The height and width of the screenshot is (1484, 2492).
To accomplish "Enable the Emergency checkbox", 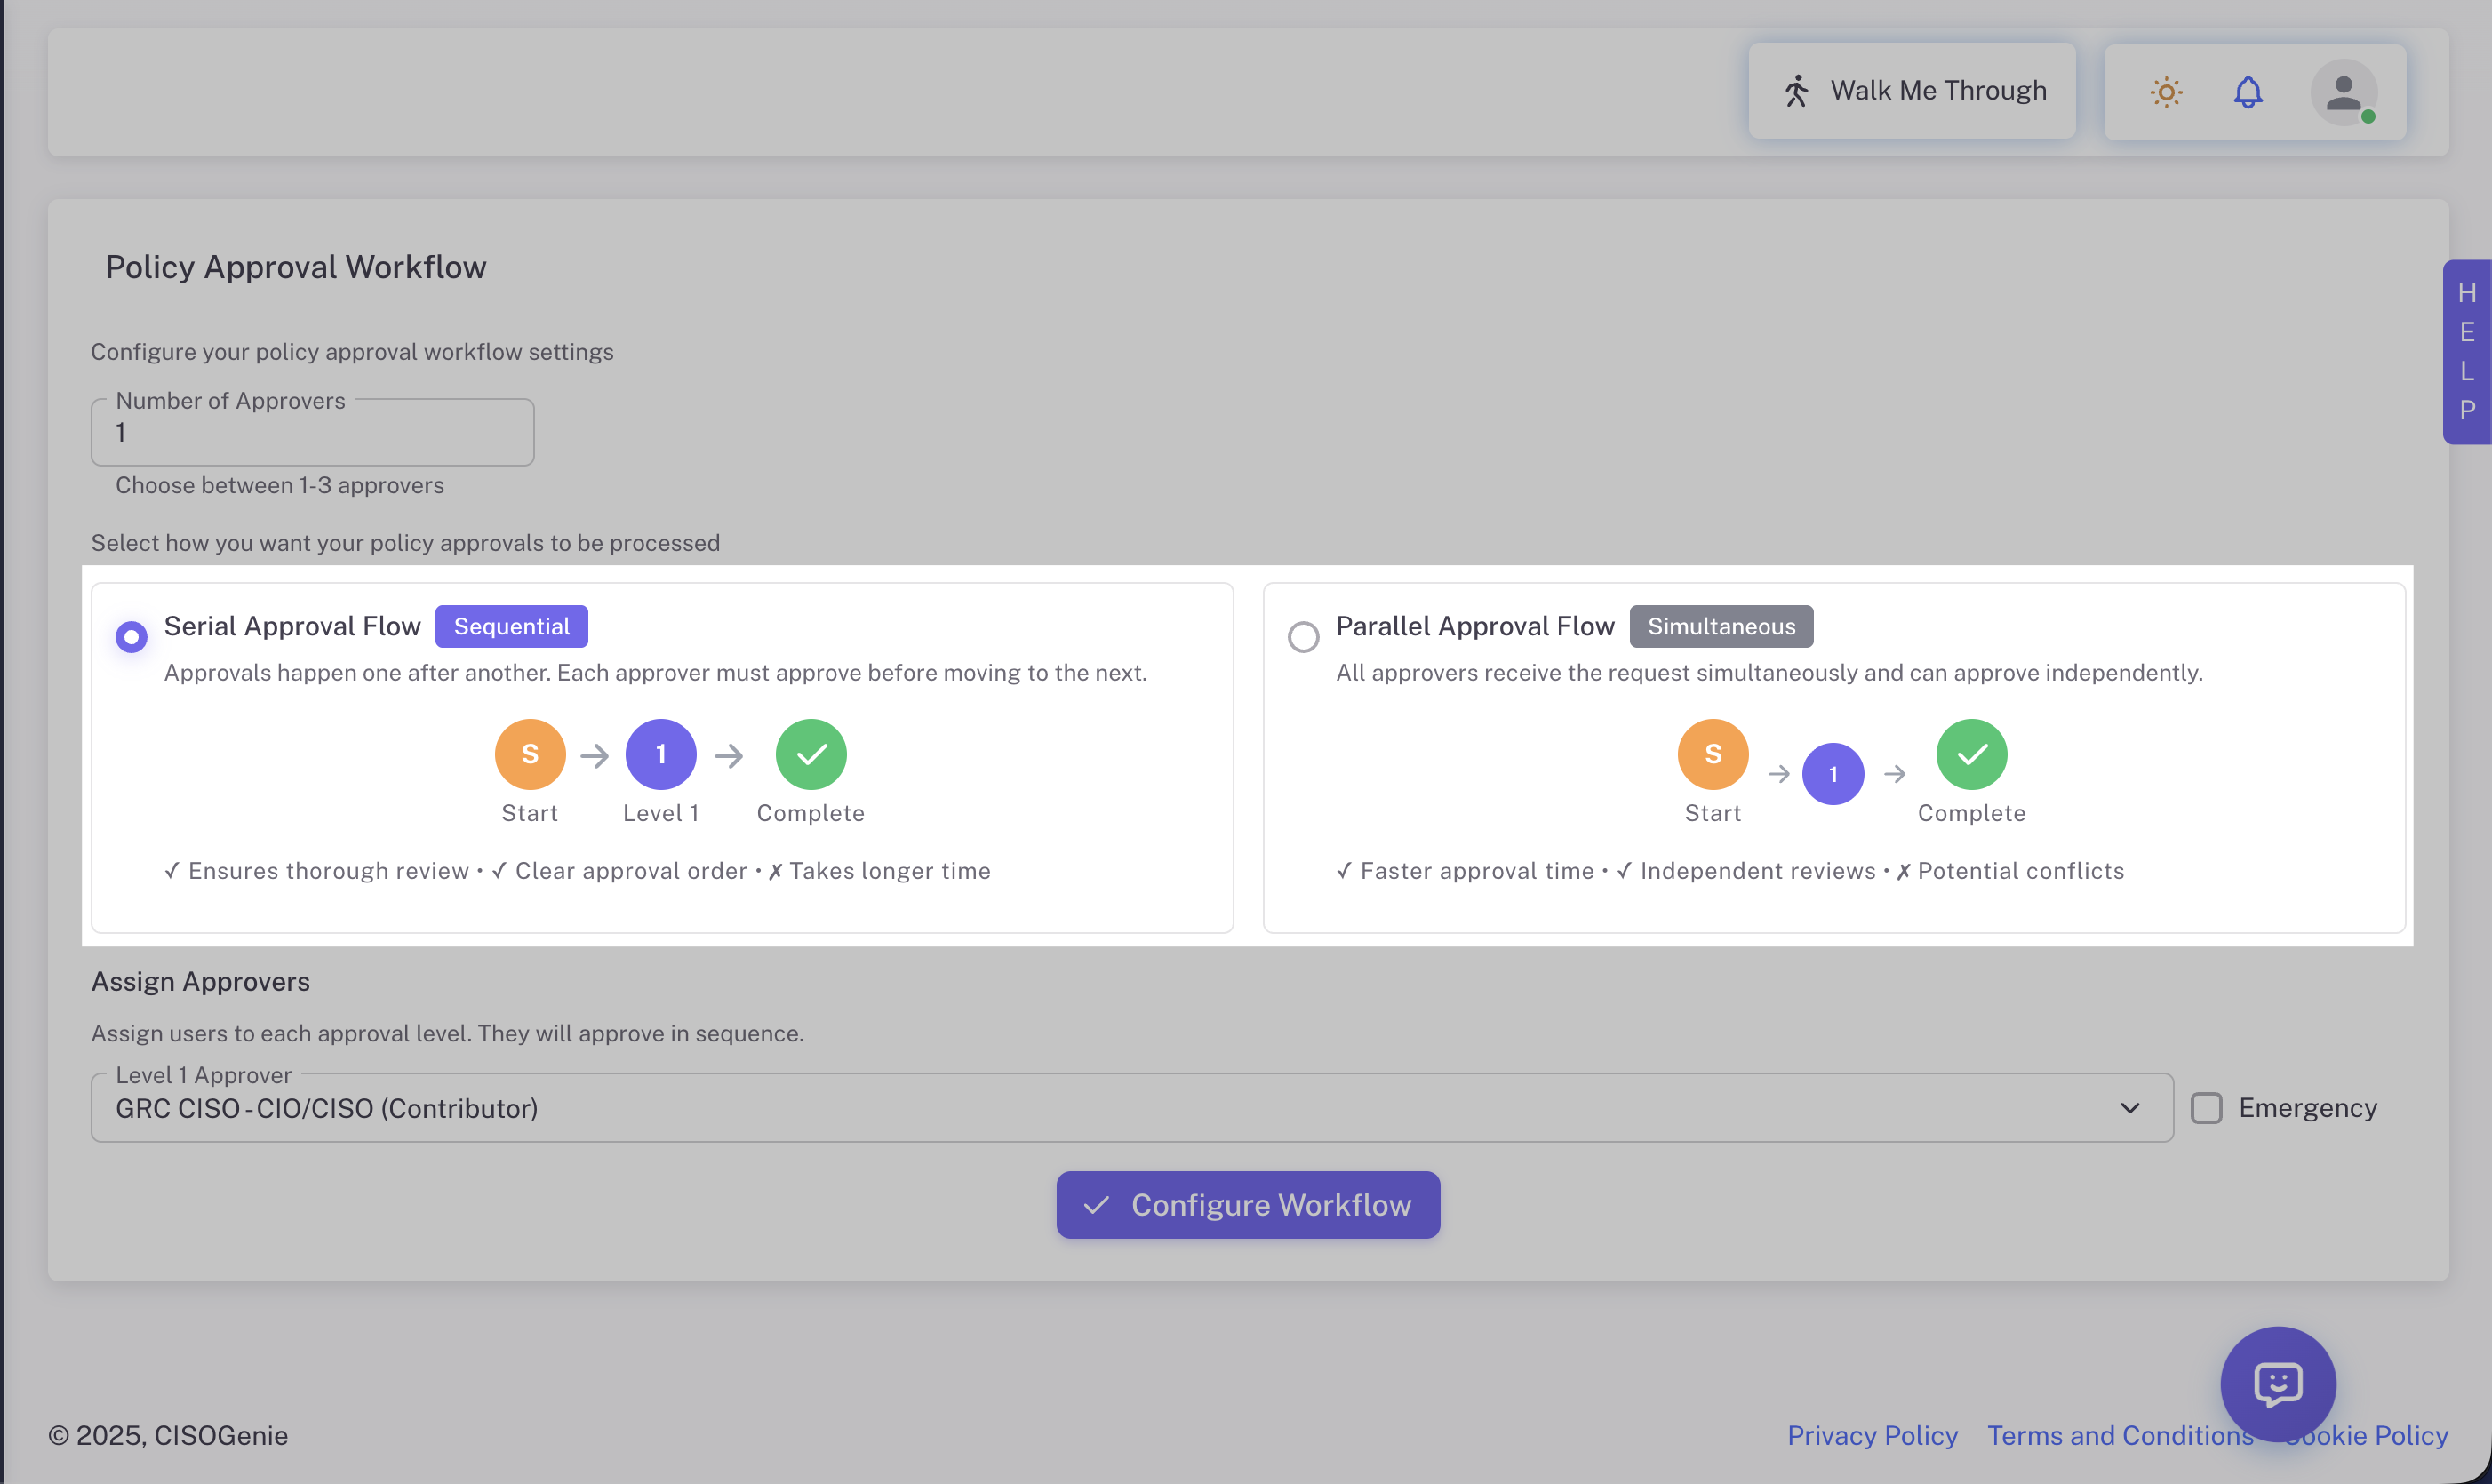I will pos(2208,1107).
